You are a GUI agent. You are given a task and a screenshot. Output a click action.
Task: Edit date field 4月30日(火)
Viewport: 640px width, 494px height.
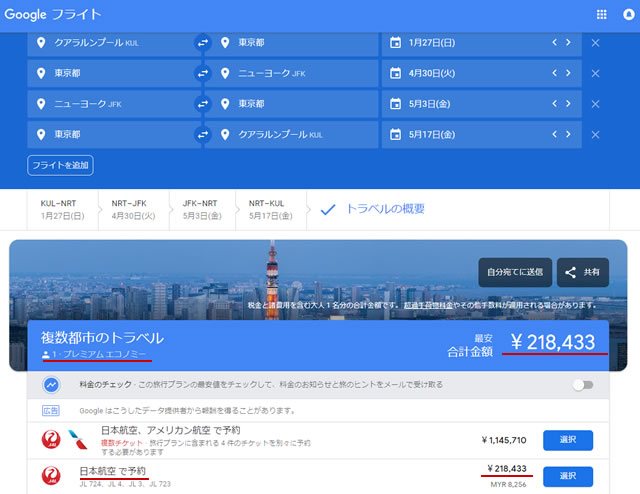coord(482,73)
